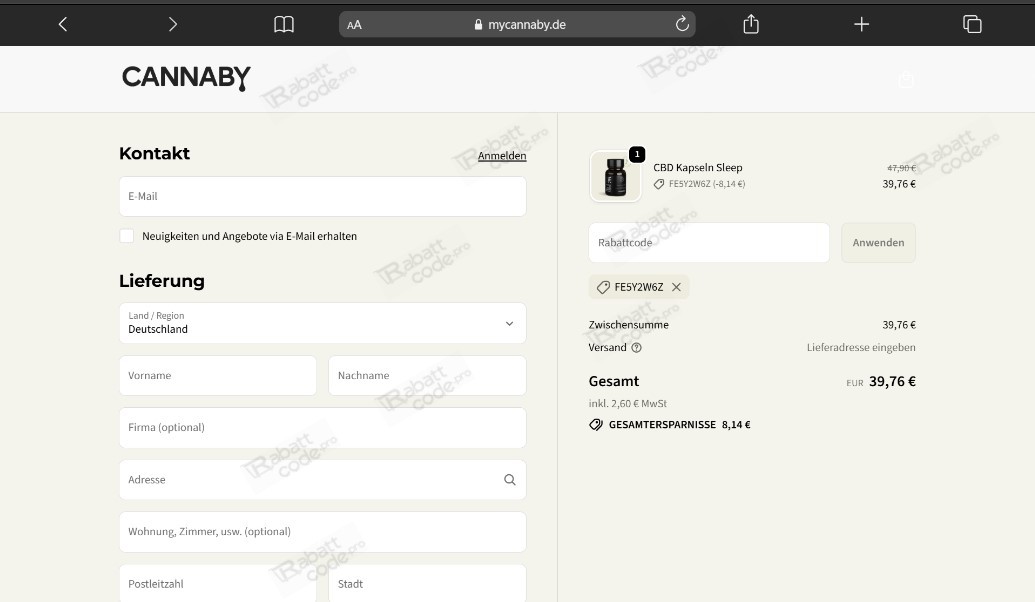Open the Share sheet in Safari
This screenshot has width=1035, height=602.
coord(751,24)
